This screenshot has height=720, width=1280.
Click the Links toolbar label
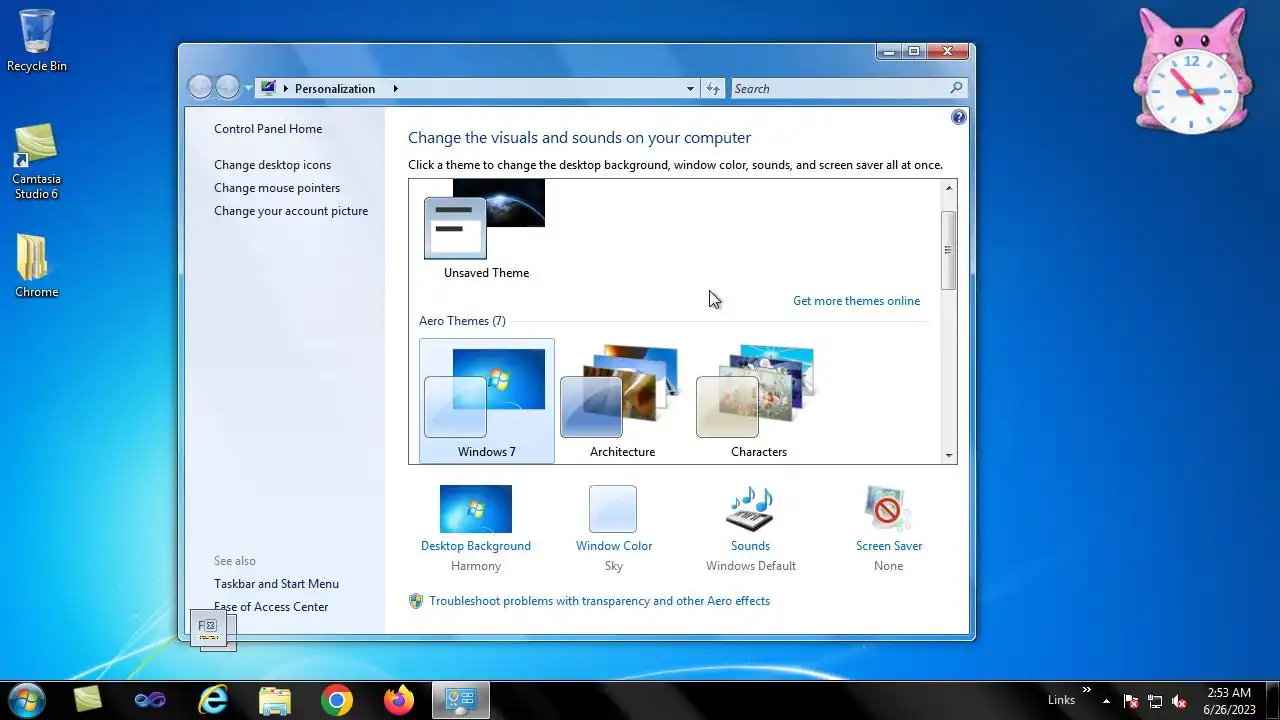coord(1061,700)
